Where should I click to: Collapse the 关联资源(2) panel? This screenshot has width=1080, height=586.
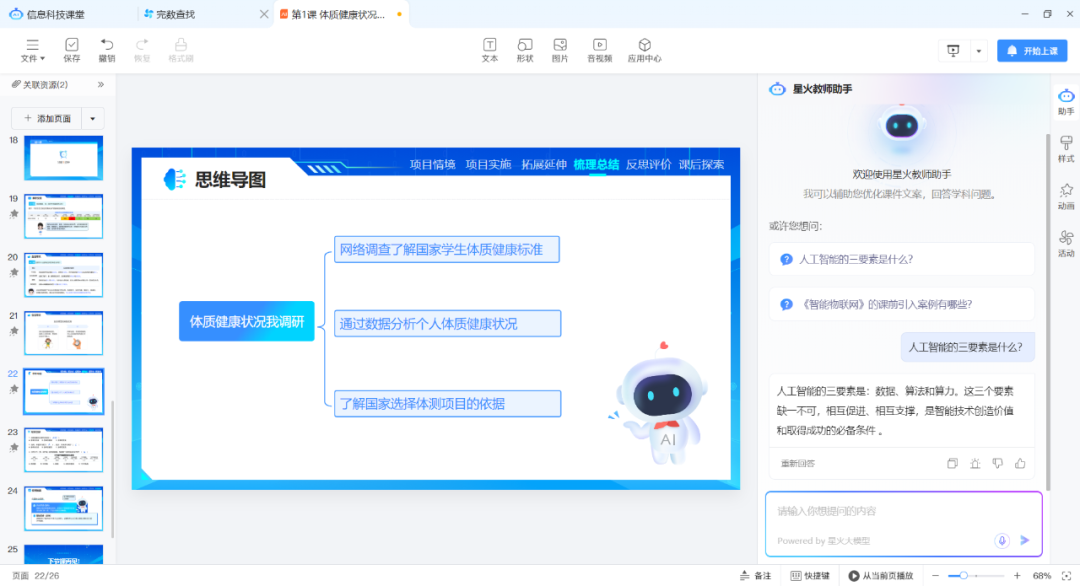(100, 85)
